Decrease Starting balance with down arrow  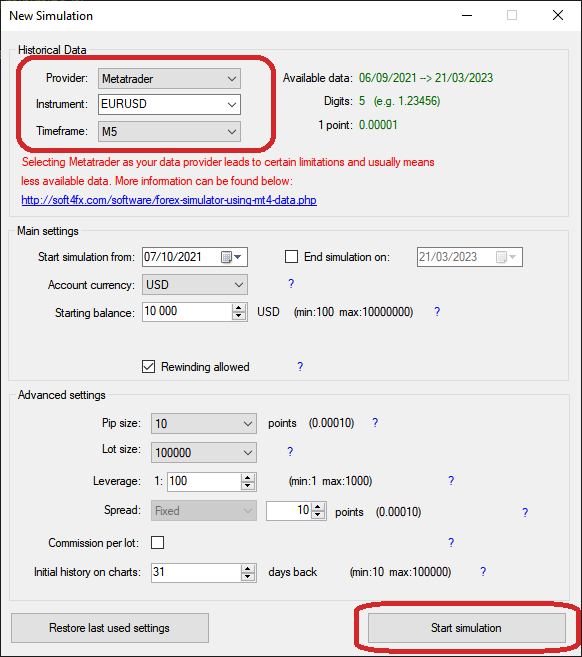pyautogui.click(x=239, y=316)
